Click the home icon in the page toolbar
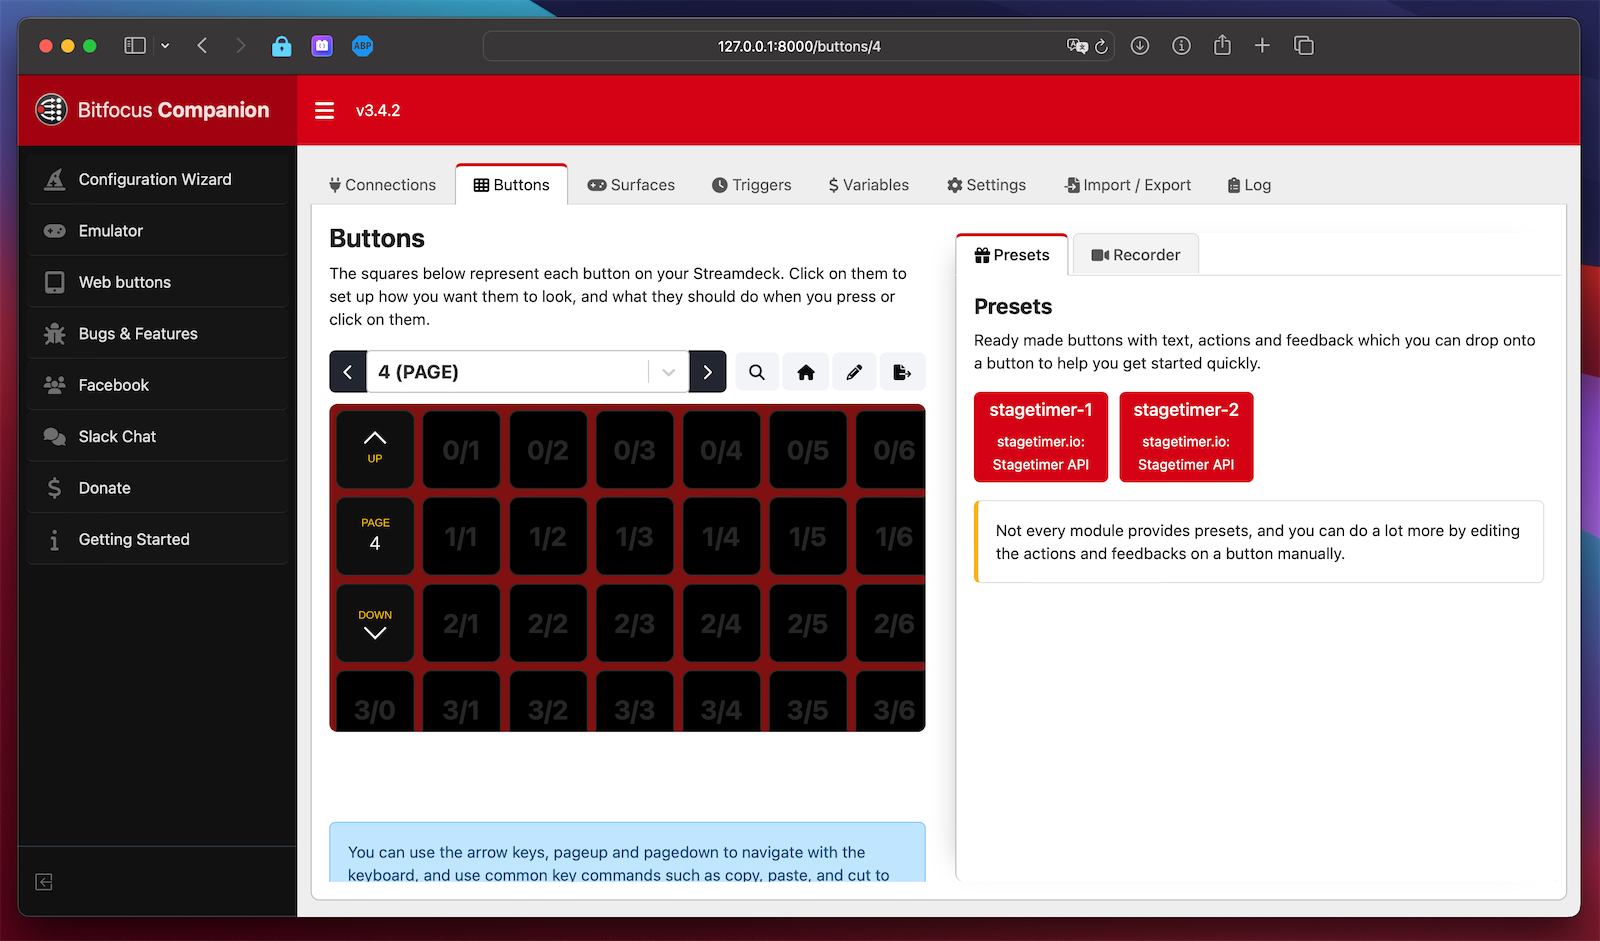1600x941 pixels. click(x=806, y=372)
